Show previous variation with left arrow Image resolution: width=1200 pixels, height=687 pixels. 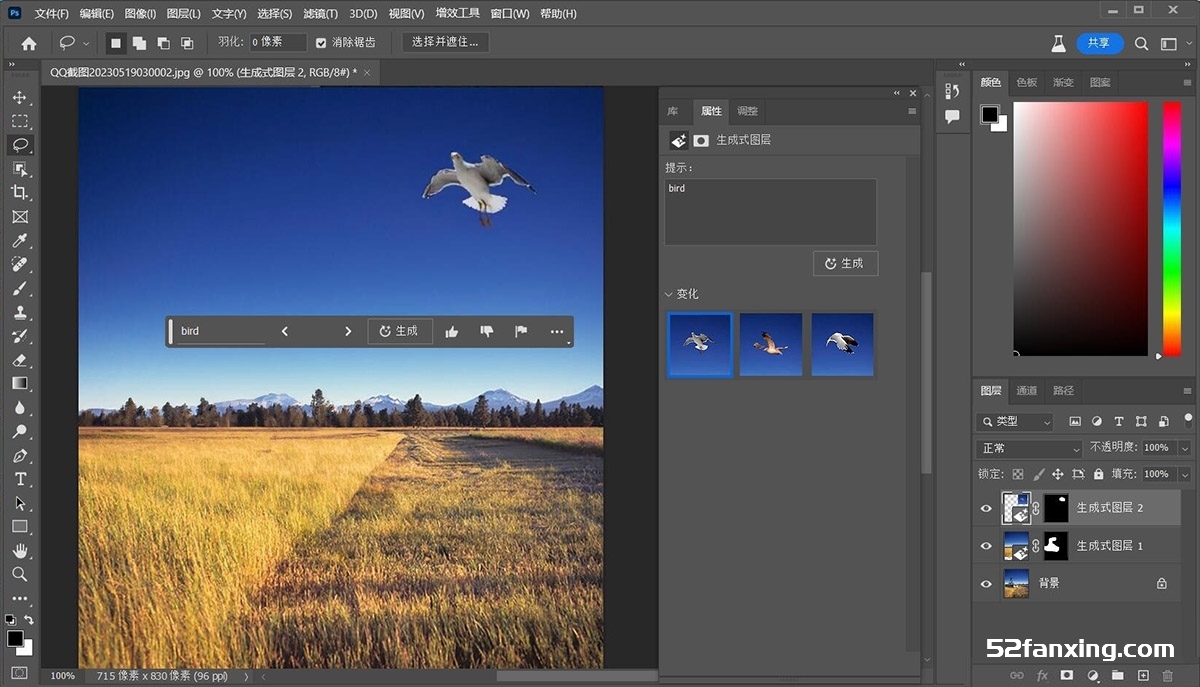click(285, 331)
